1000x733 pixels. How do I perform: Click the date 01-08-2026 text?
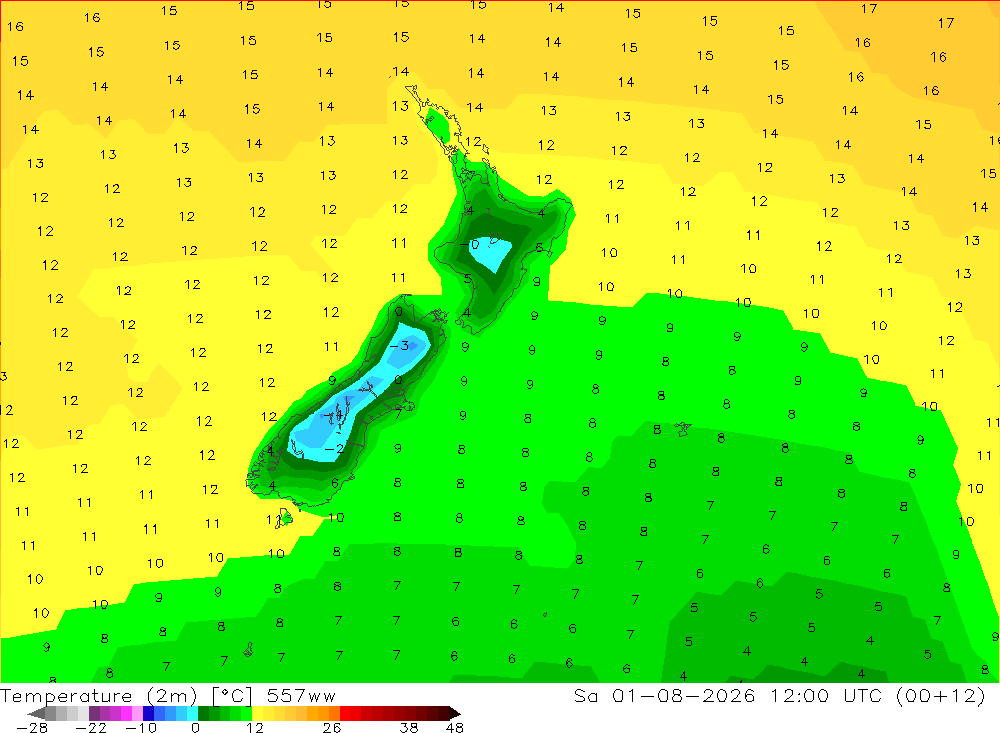(x=684, y=695)
